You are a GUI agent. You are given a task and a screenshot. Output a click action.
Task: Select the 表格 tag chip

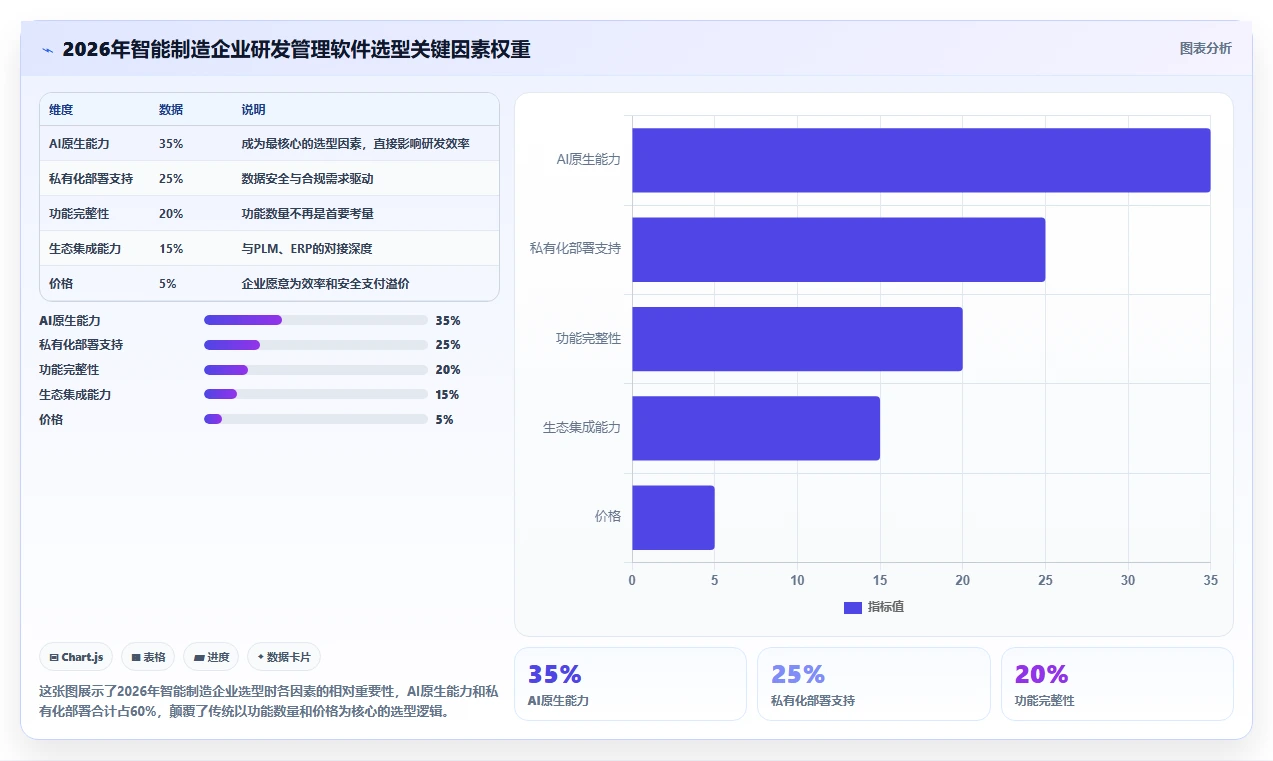[148, 657]
